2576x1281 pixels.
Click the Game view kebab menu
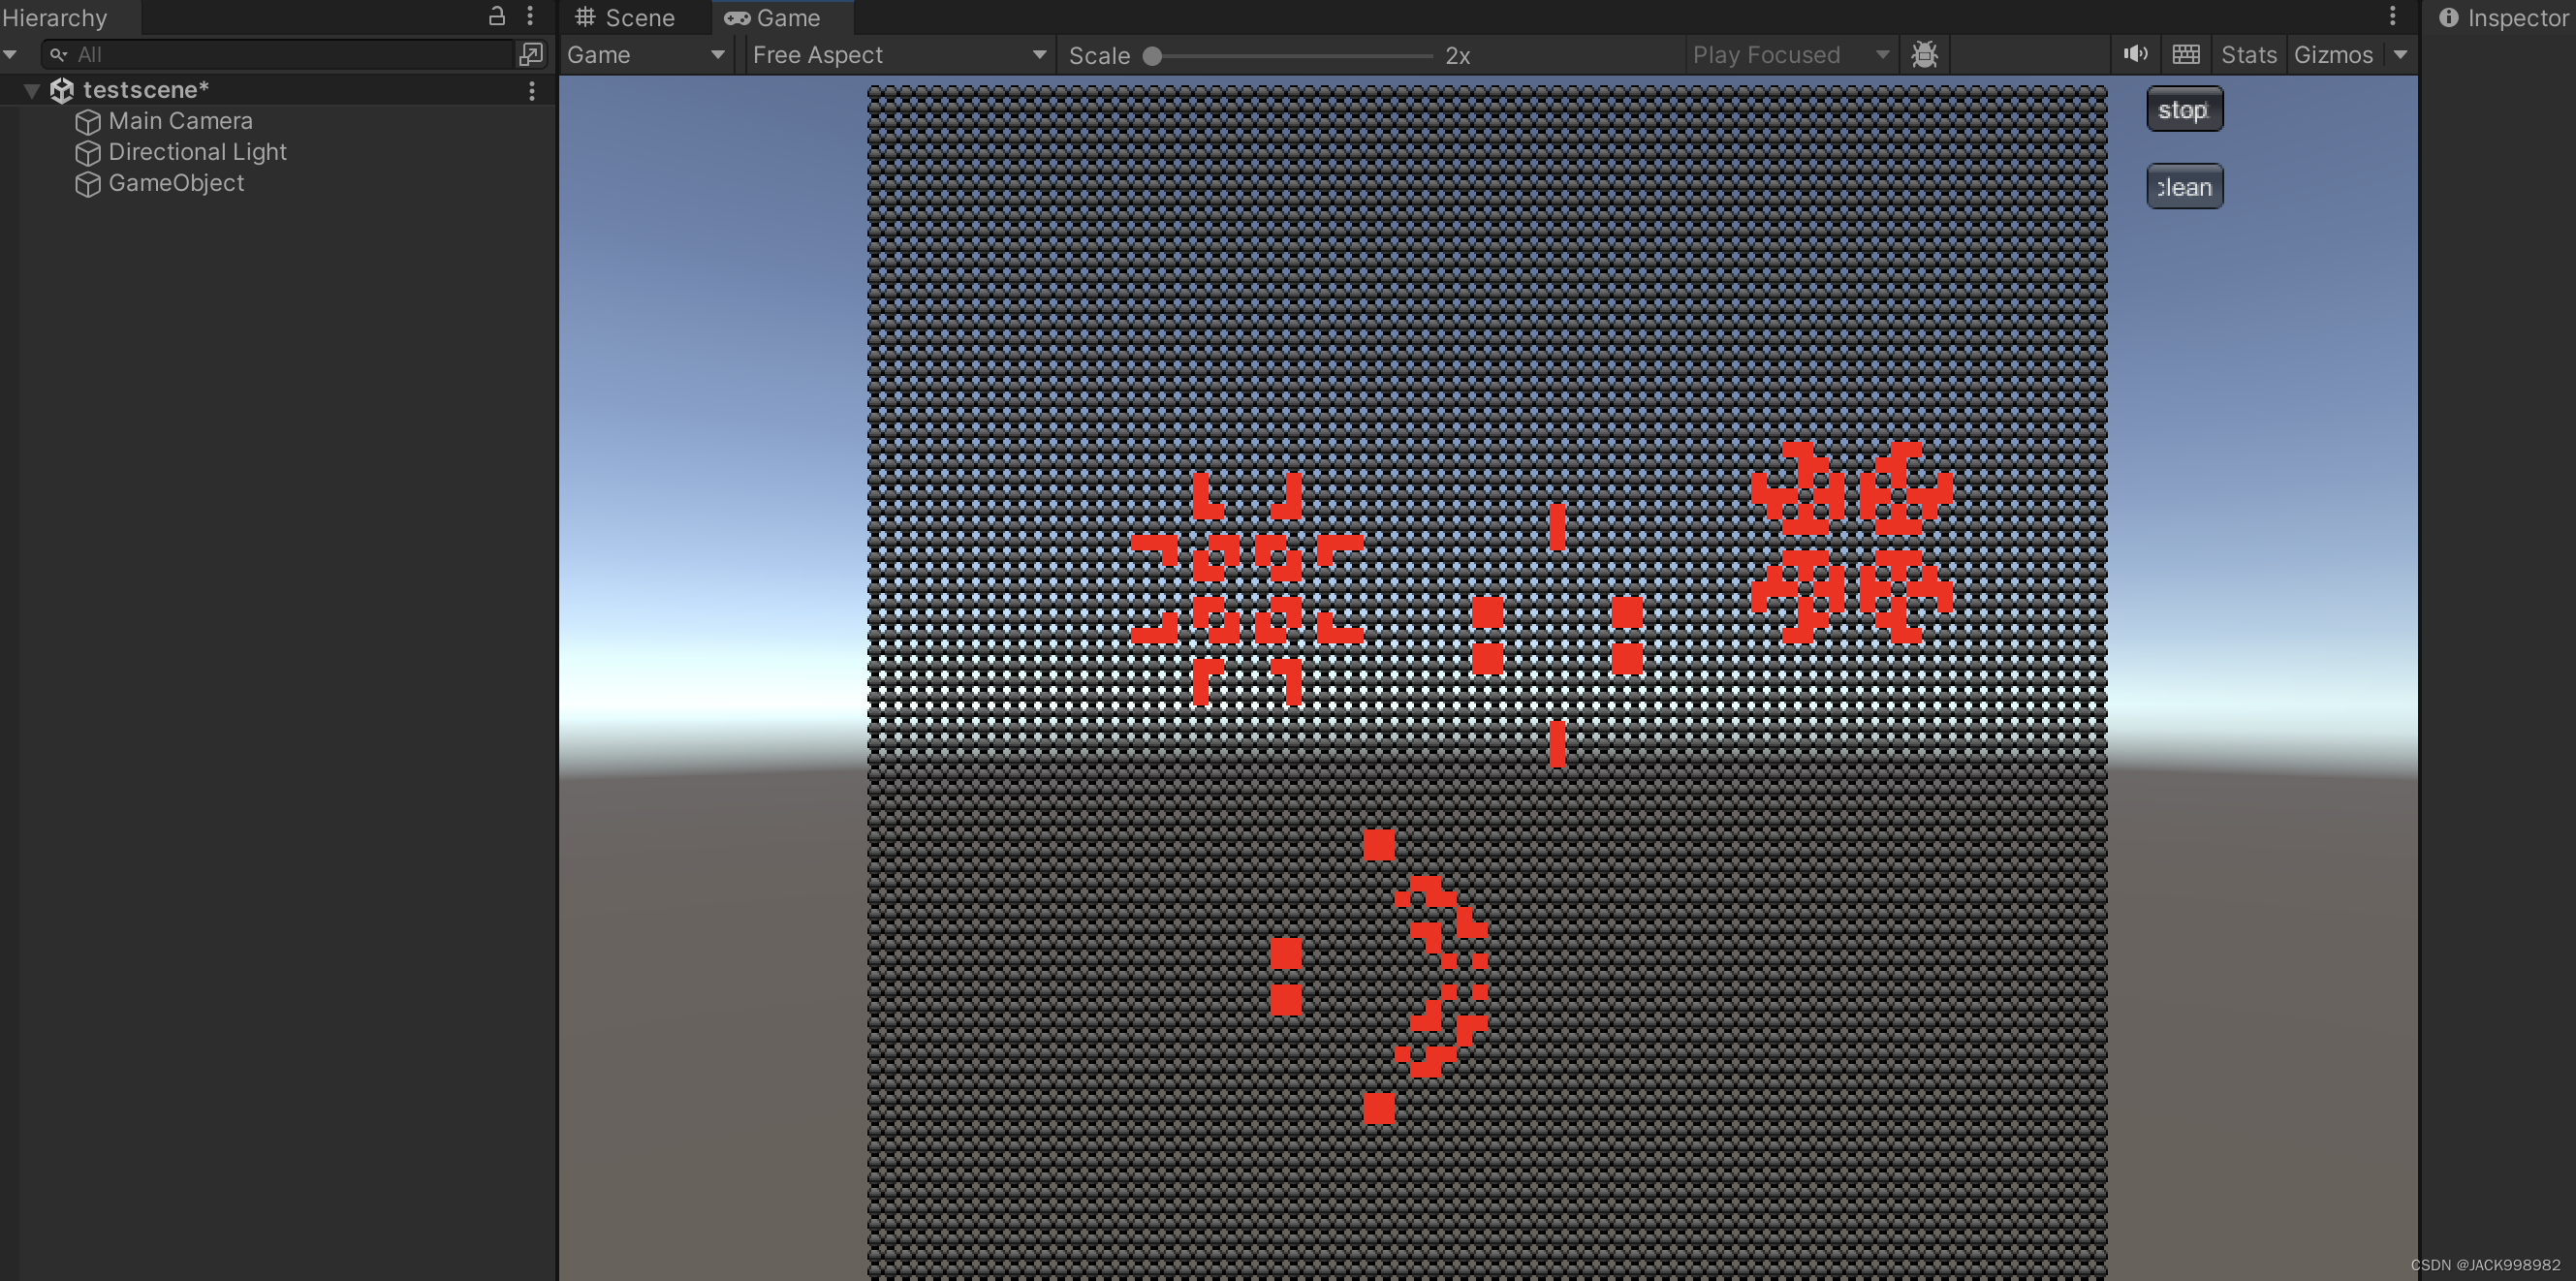pos(2392,16)
